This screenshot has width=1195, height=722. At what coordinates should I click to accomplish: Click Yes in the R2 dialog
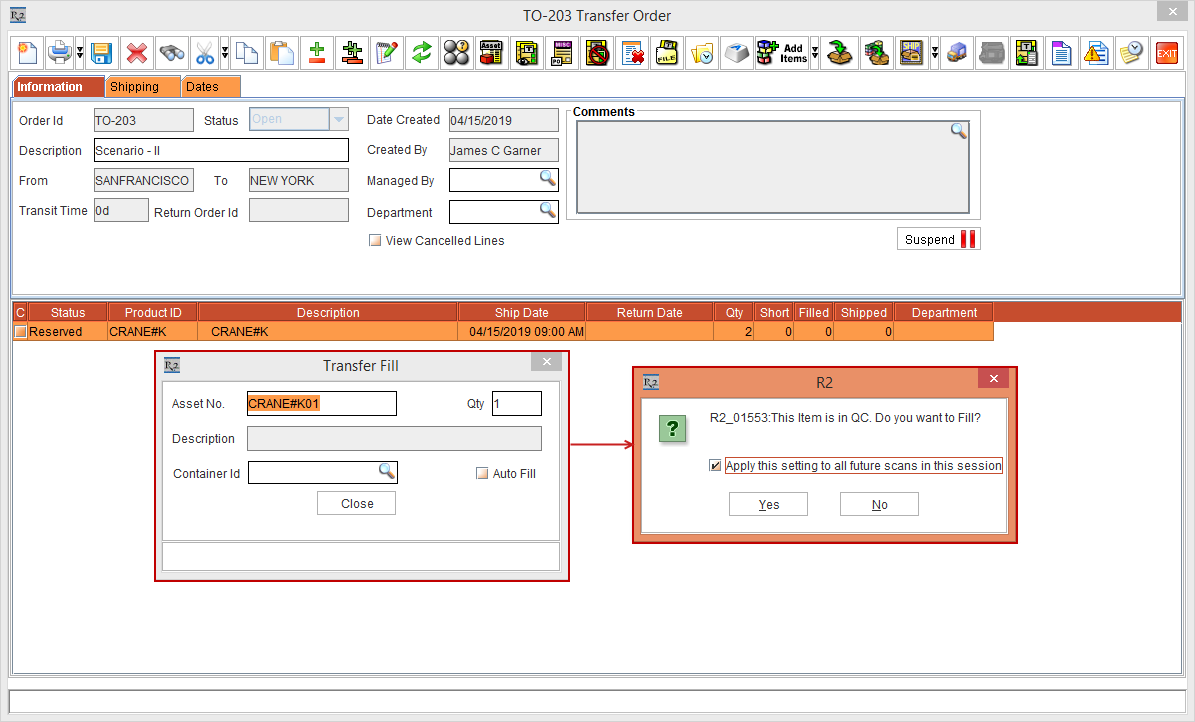(768, 505)
